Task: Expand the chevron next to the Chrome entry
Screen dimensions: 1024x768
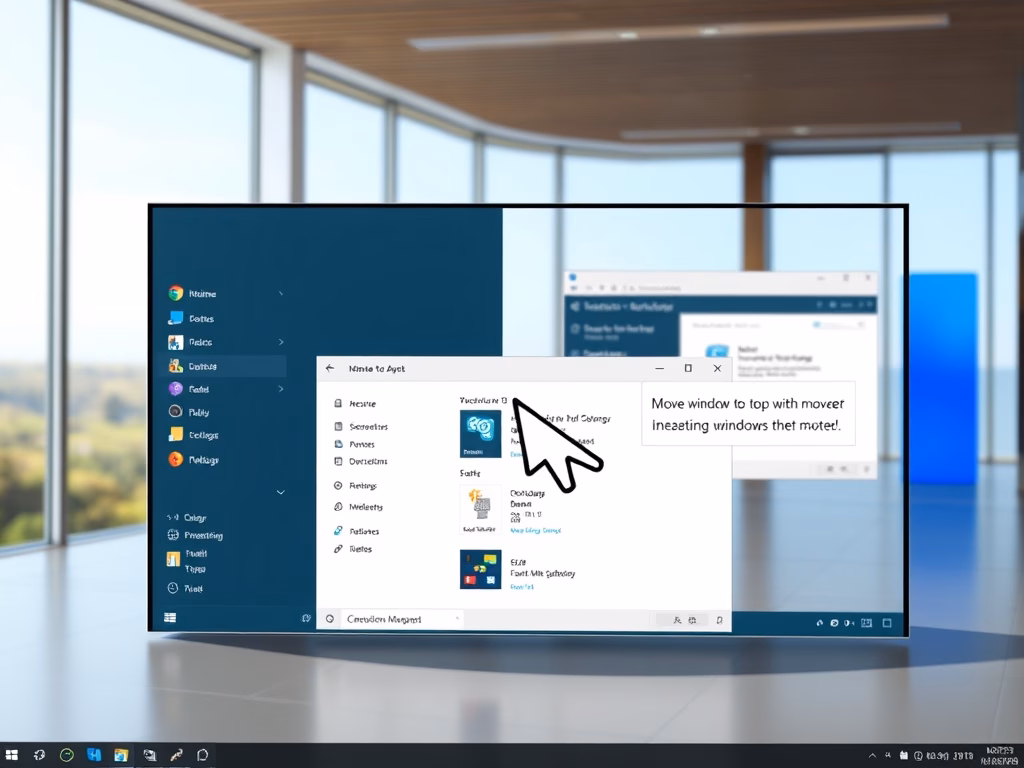Action: click(280, 293)
